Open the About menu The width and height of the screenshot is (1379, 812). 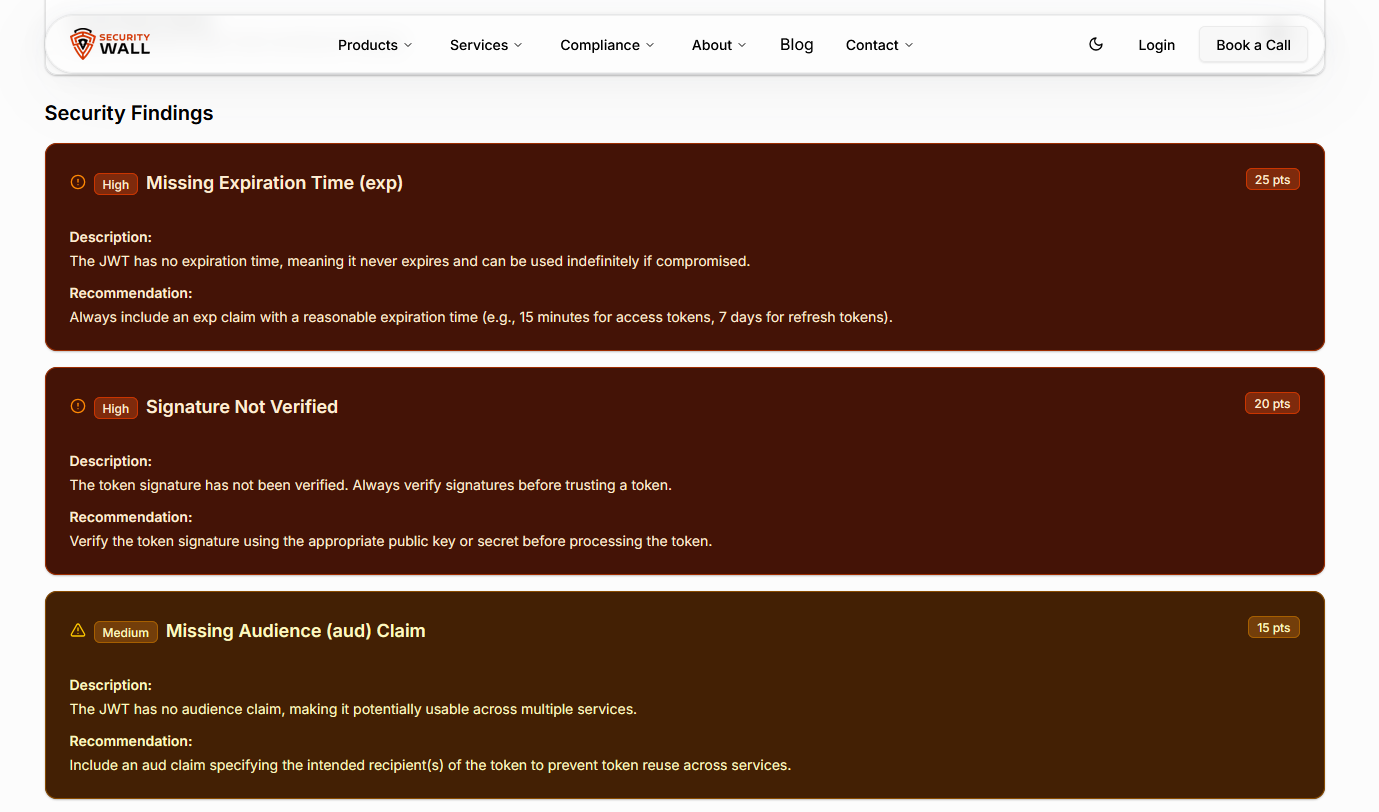coord(719,45)
